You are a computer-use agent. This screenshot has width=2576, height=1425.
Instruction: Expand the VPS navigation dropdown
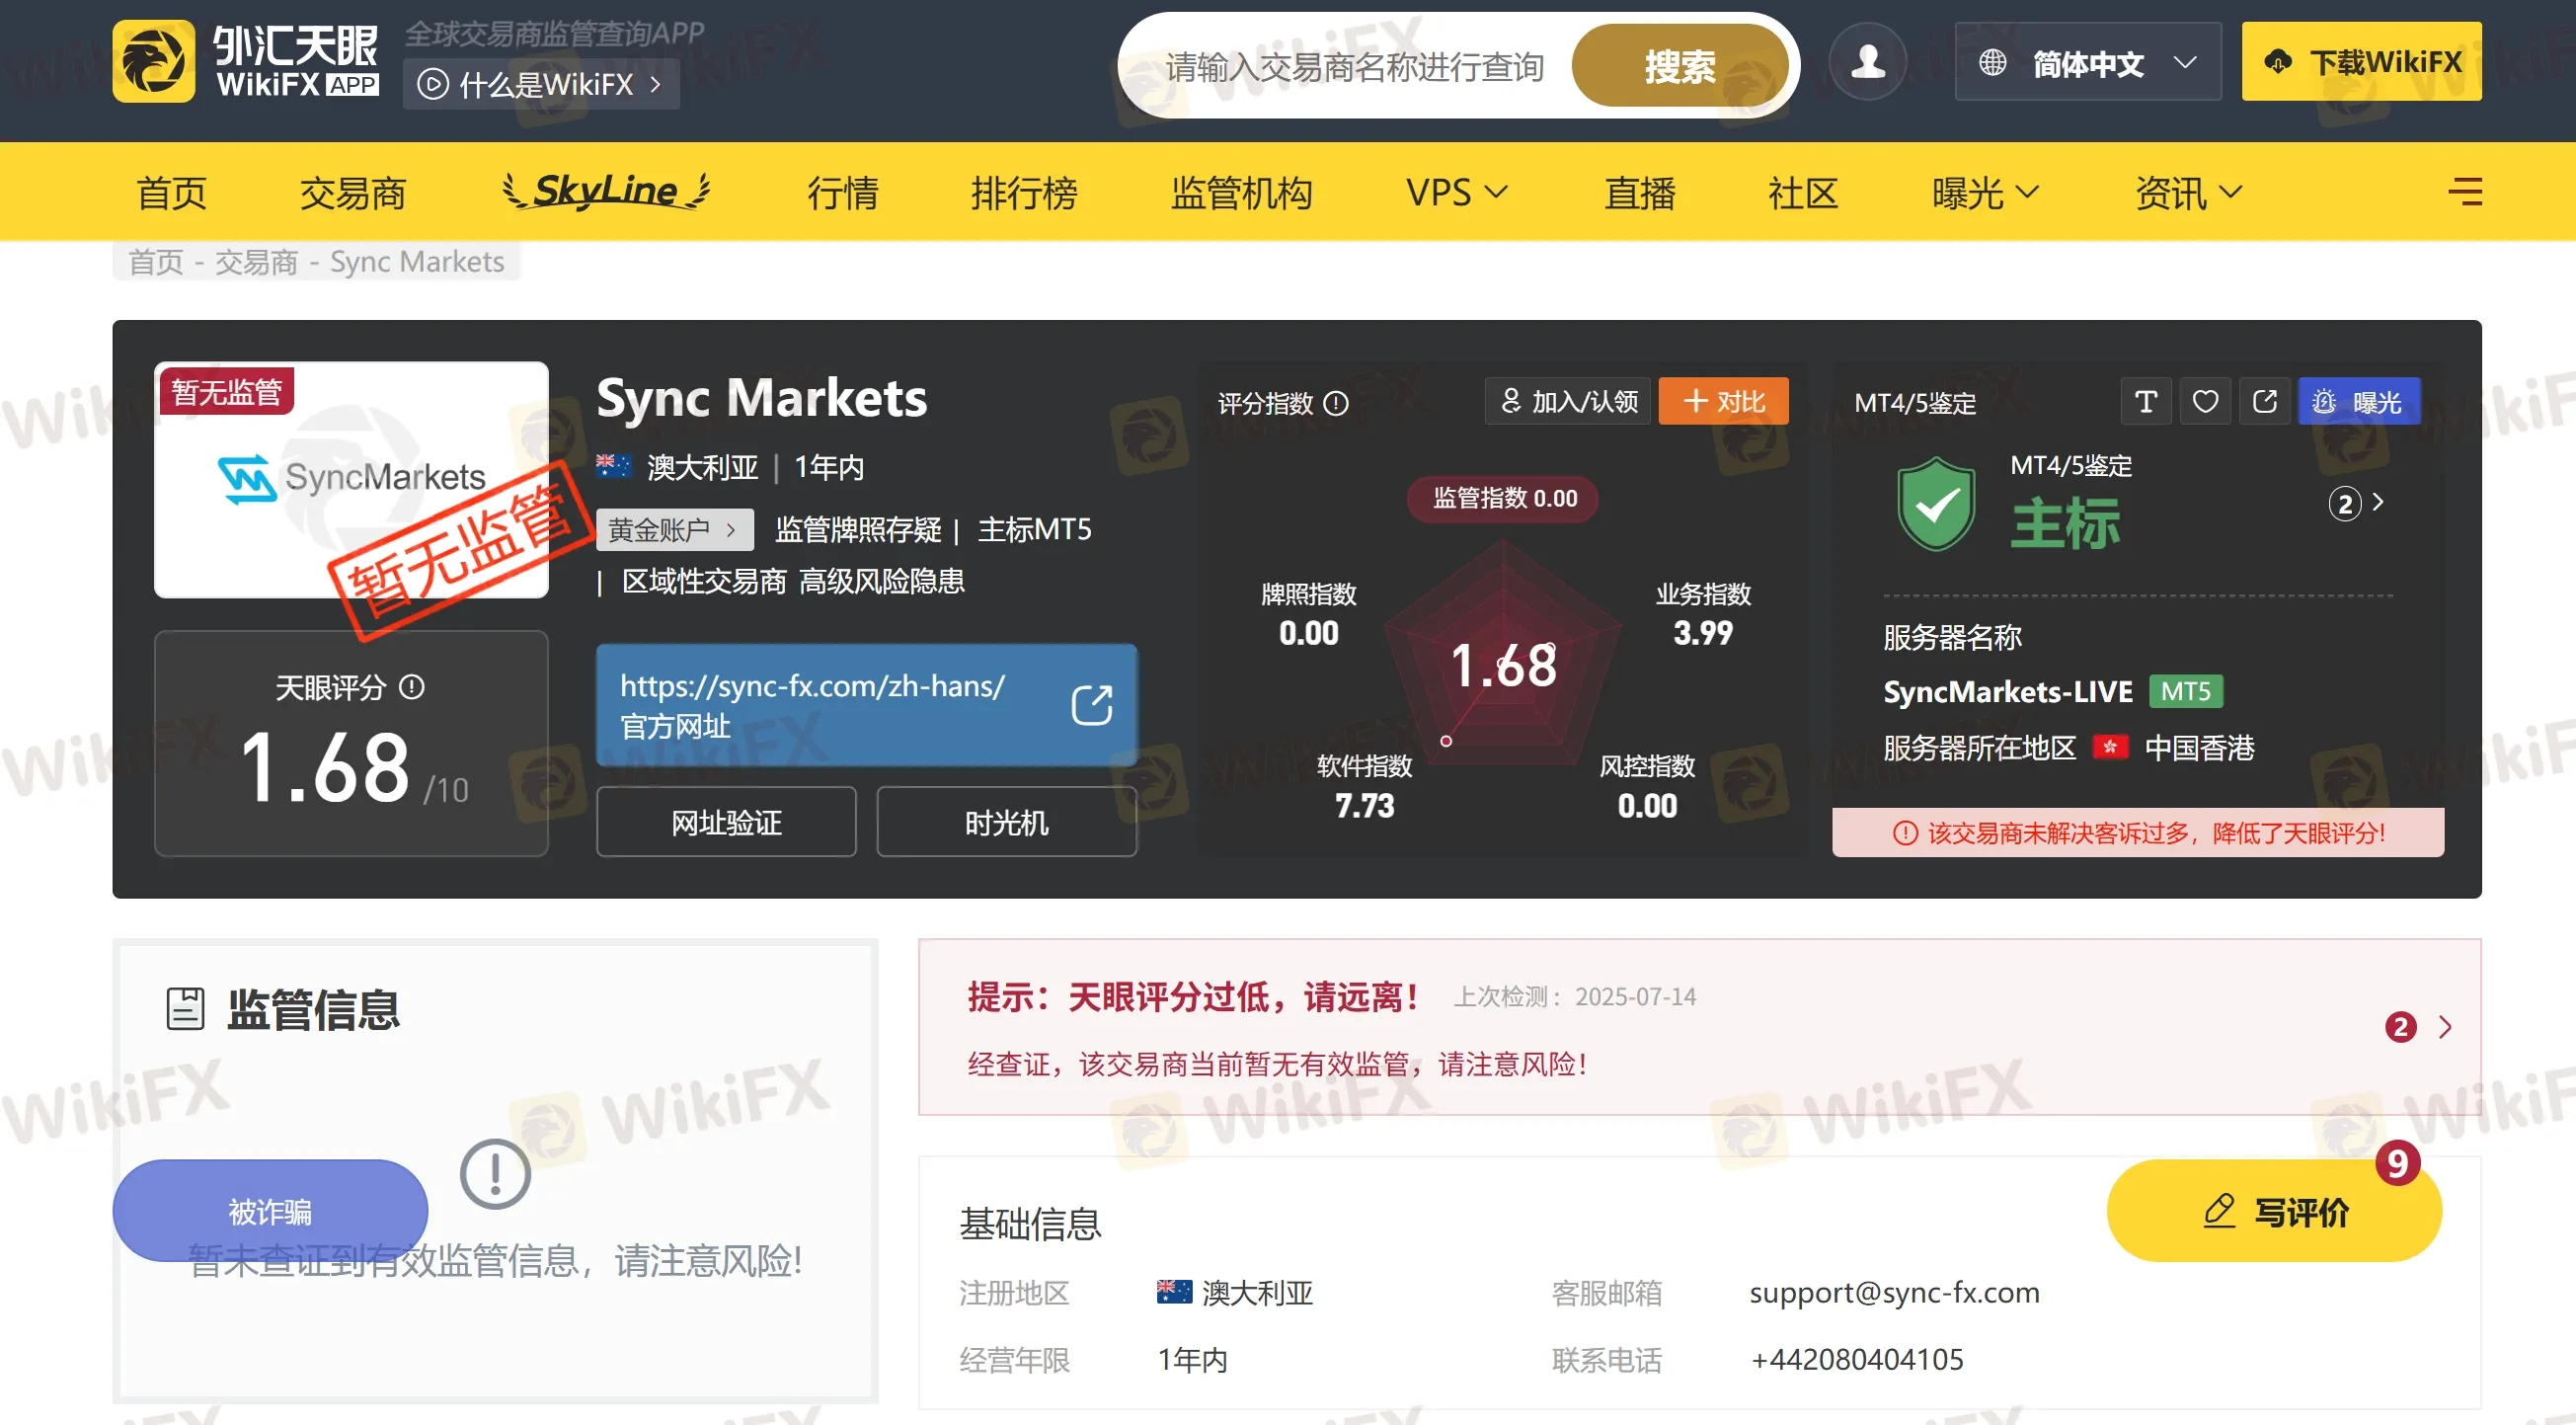point(1455,191)
